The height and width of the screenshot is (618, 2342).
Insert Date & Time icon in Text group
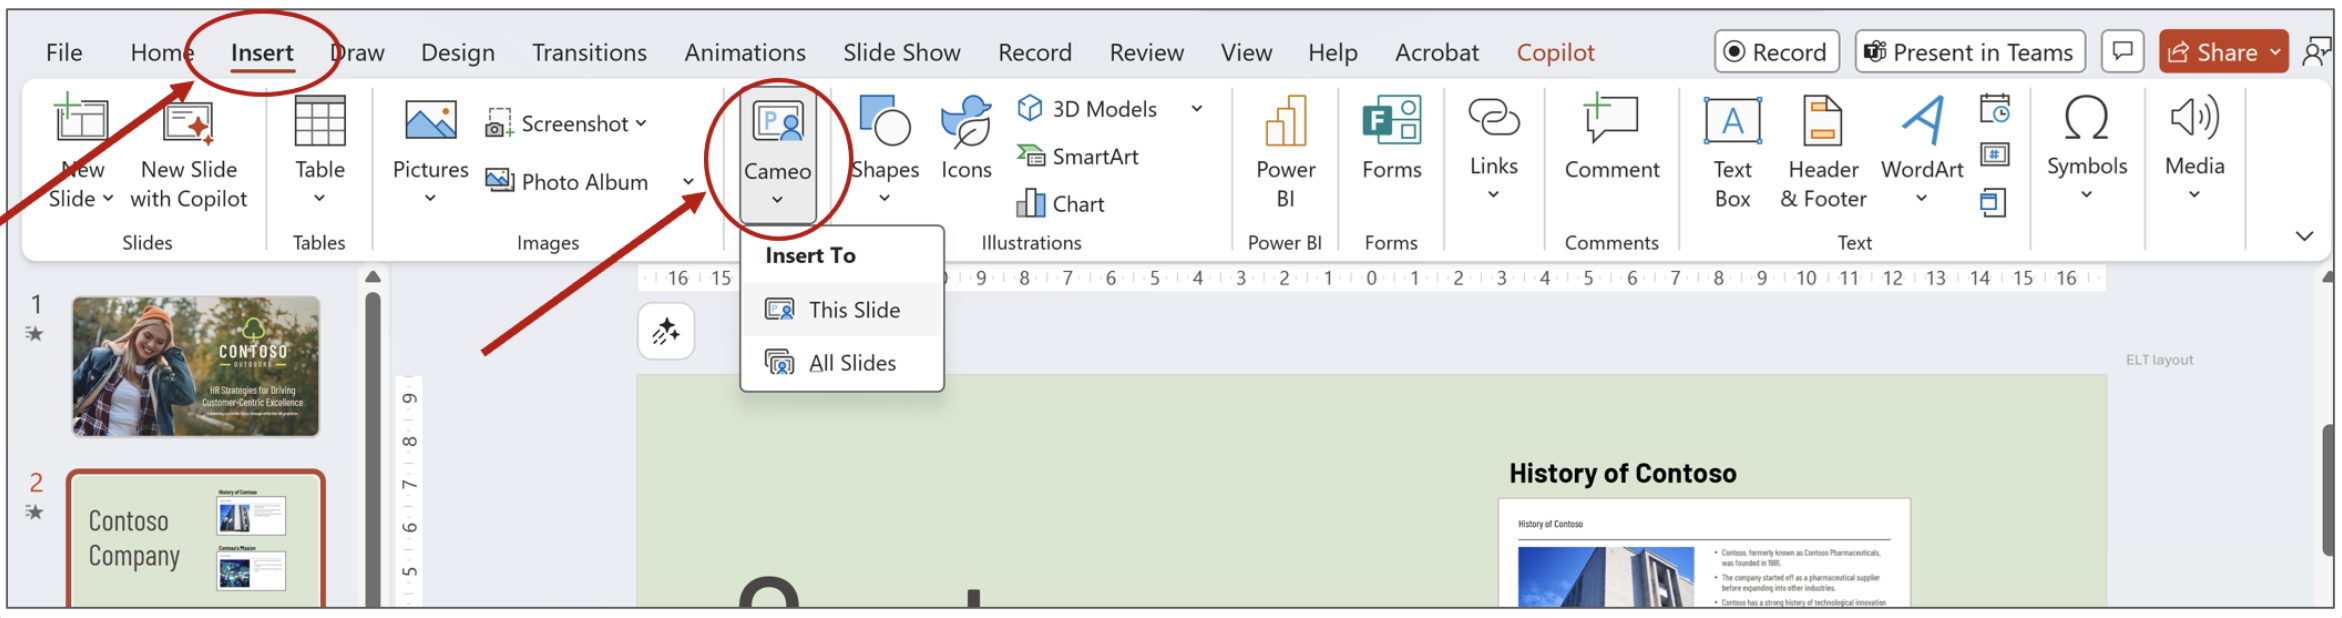pos(1994,108)
